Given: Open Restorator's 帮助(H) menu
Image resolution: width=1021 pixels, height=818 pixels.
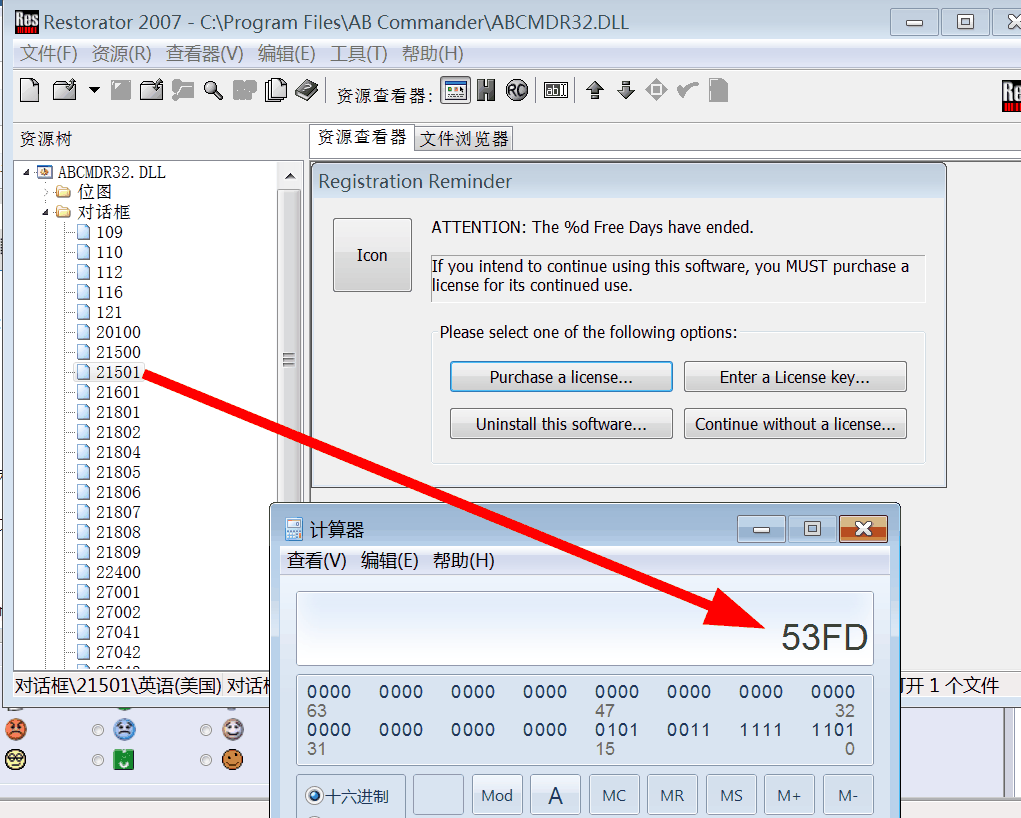Looking at the screenshot, I should pos(432,53).
